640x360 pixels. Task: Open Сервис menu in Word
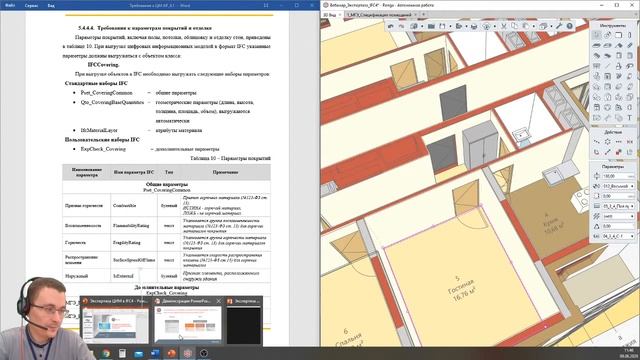pos(31,6)
